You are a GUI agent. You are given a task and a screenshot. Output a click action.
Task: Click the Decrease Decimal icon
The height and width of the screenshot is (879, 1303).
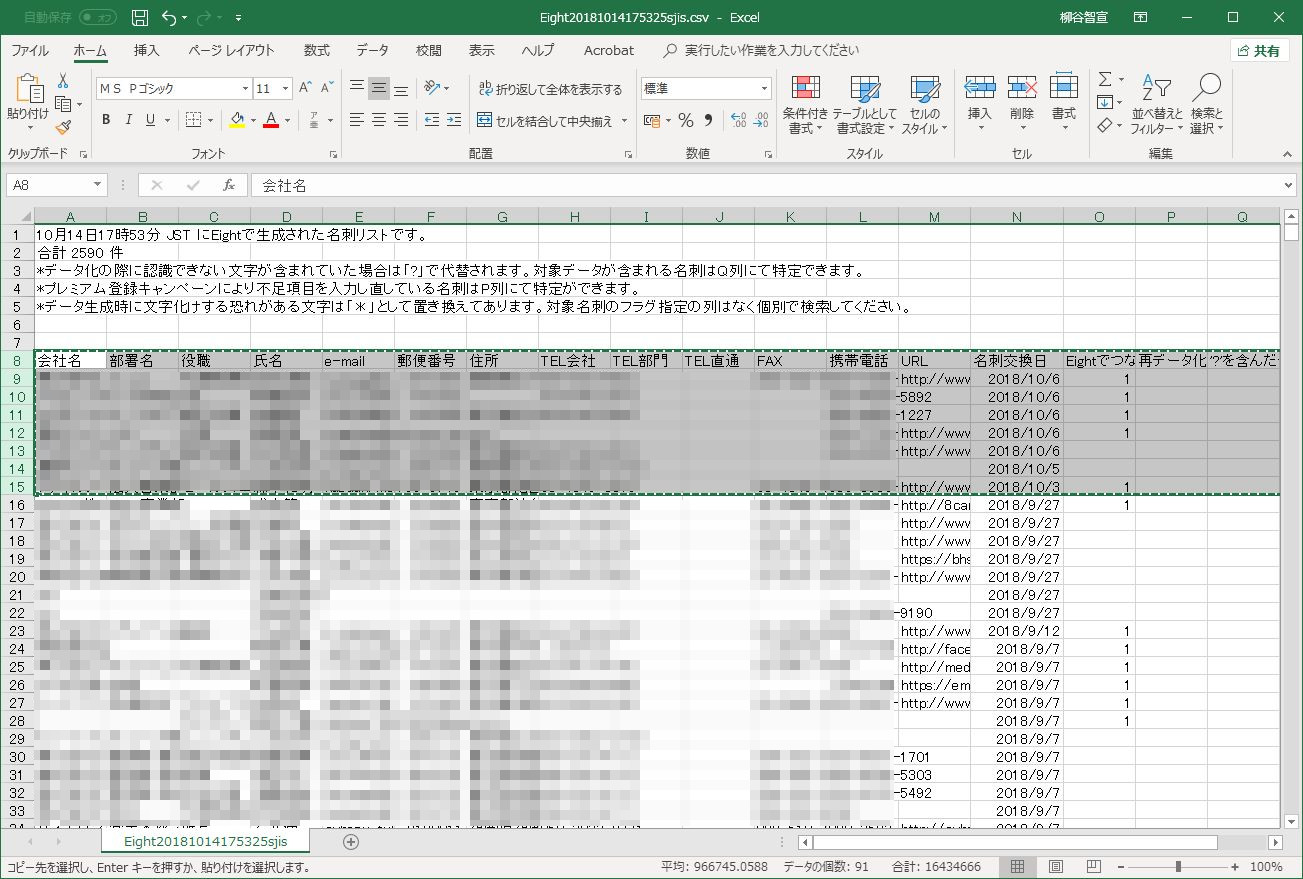[761, 120]
